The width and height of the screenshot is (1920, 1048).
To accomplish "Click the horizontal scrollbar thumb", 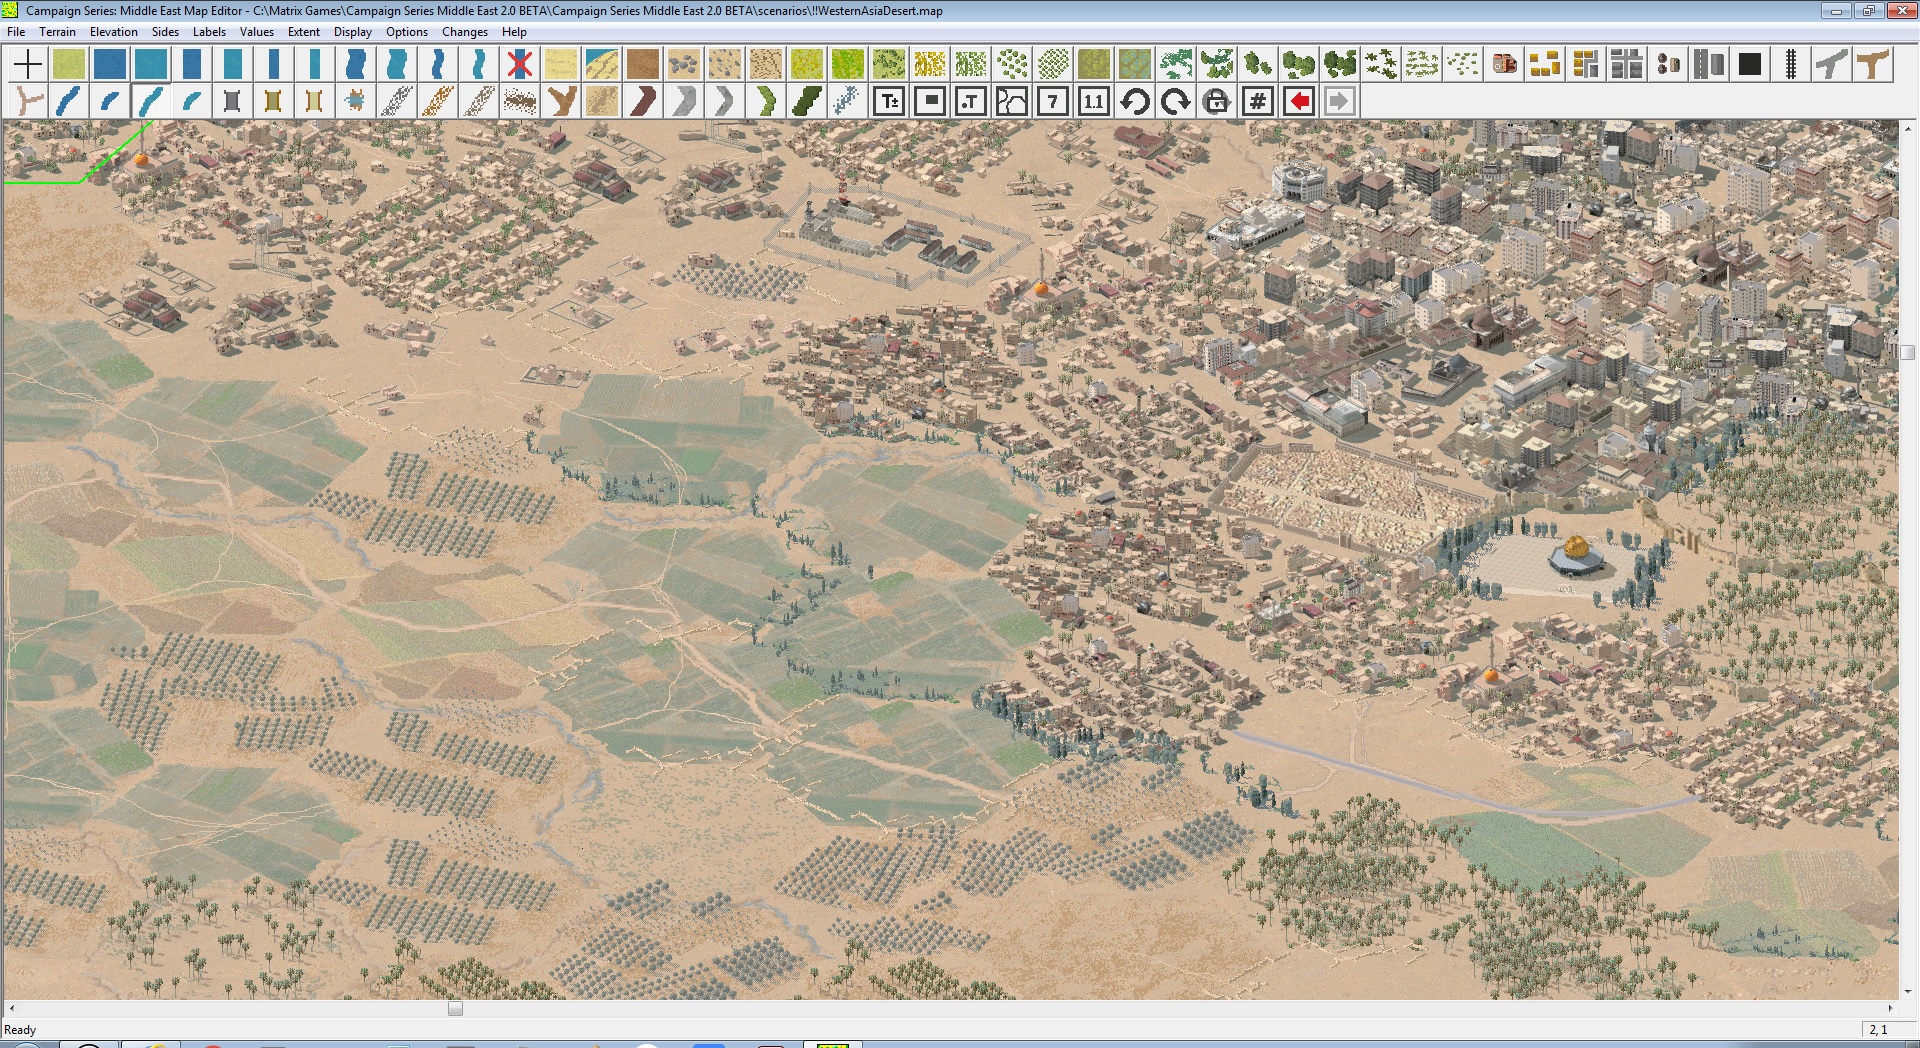I will point(455,1008).
